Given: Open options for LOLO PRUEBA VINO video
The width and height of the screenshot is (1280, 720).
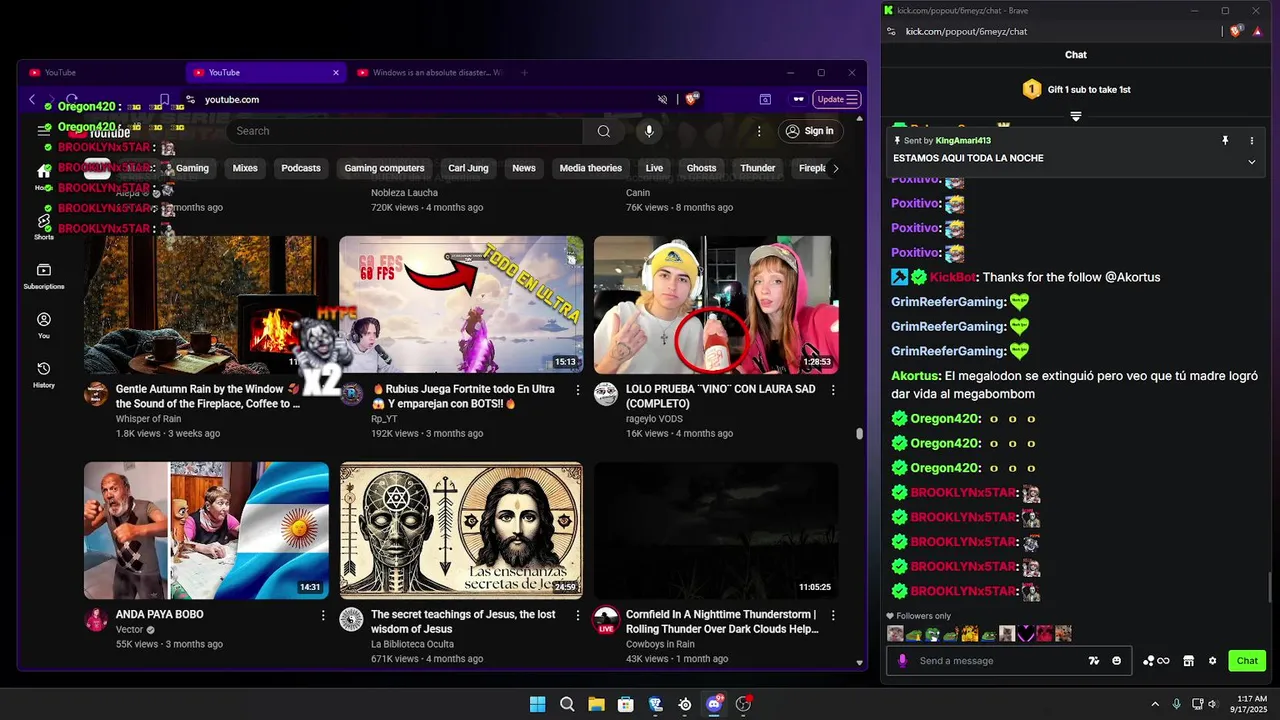Looking at the screenshot, I should coord(833,390).
